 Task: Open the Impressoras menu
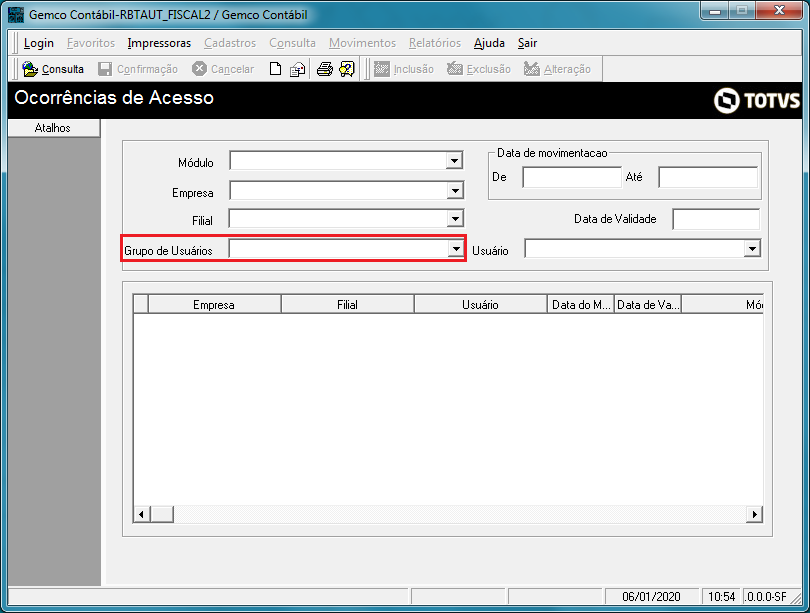(159, 43)
